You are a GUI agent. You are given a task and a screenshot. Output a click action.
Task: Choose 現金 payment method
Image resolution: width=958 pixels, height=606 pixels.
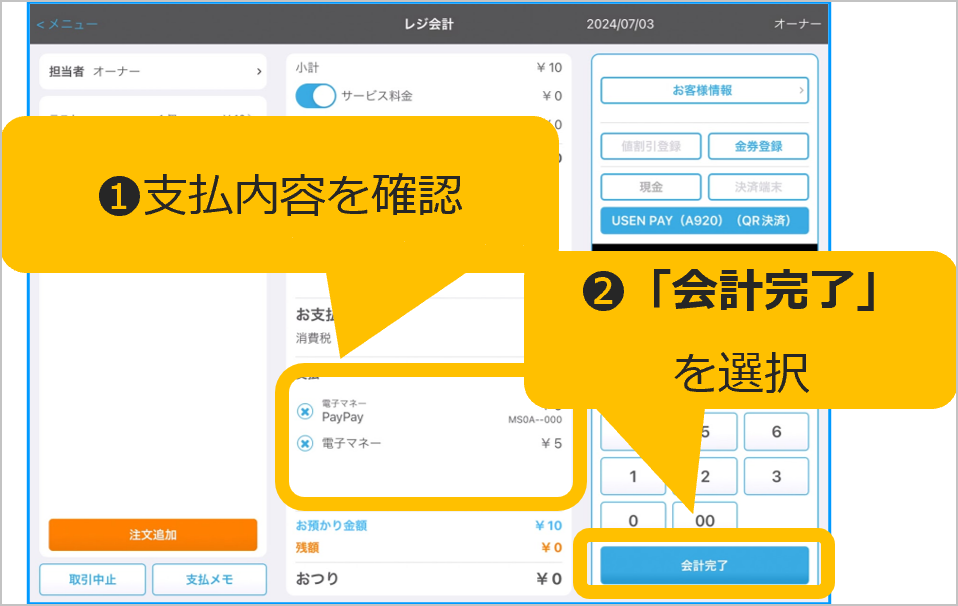(x=651, y=187)
